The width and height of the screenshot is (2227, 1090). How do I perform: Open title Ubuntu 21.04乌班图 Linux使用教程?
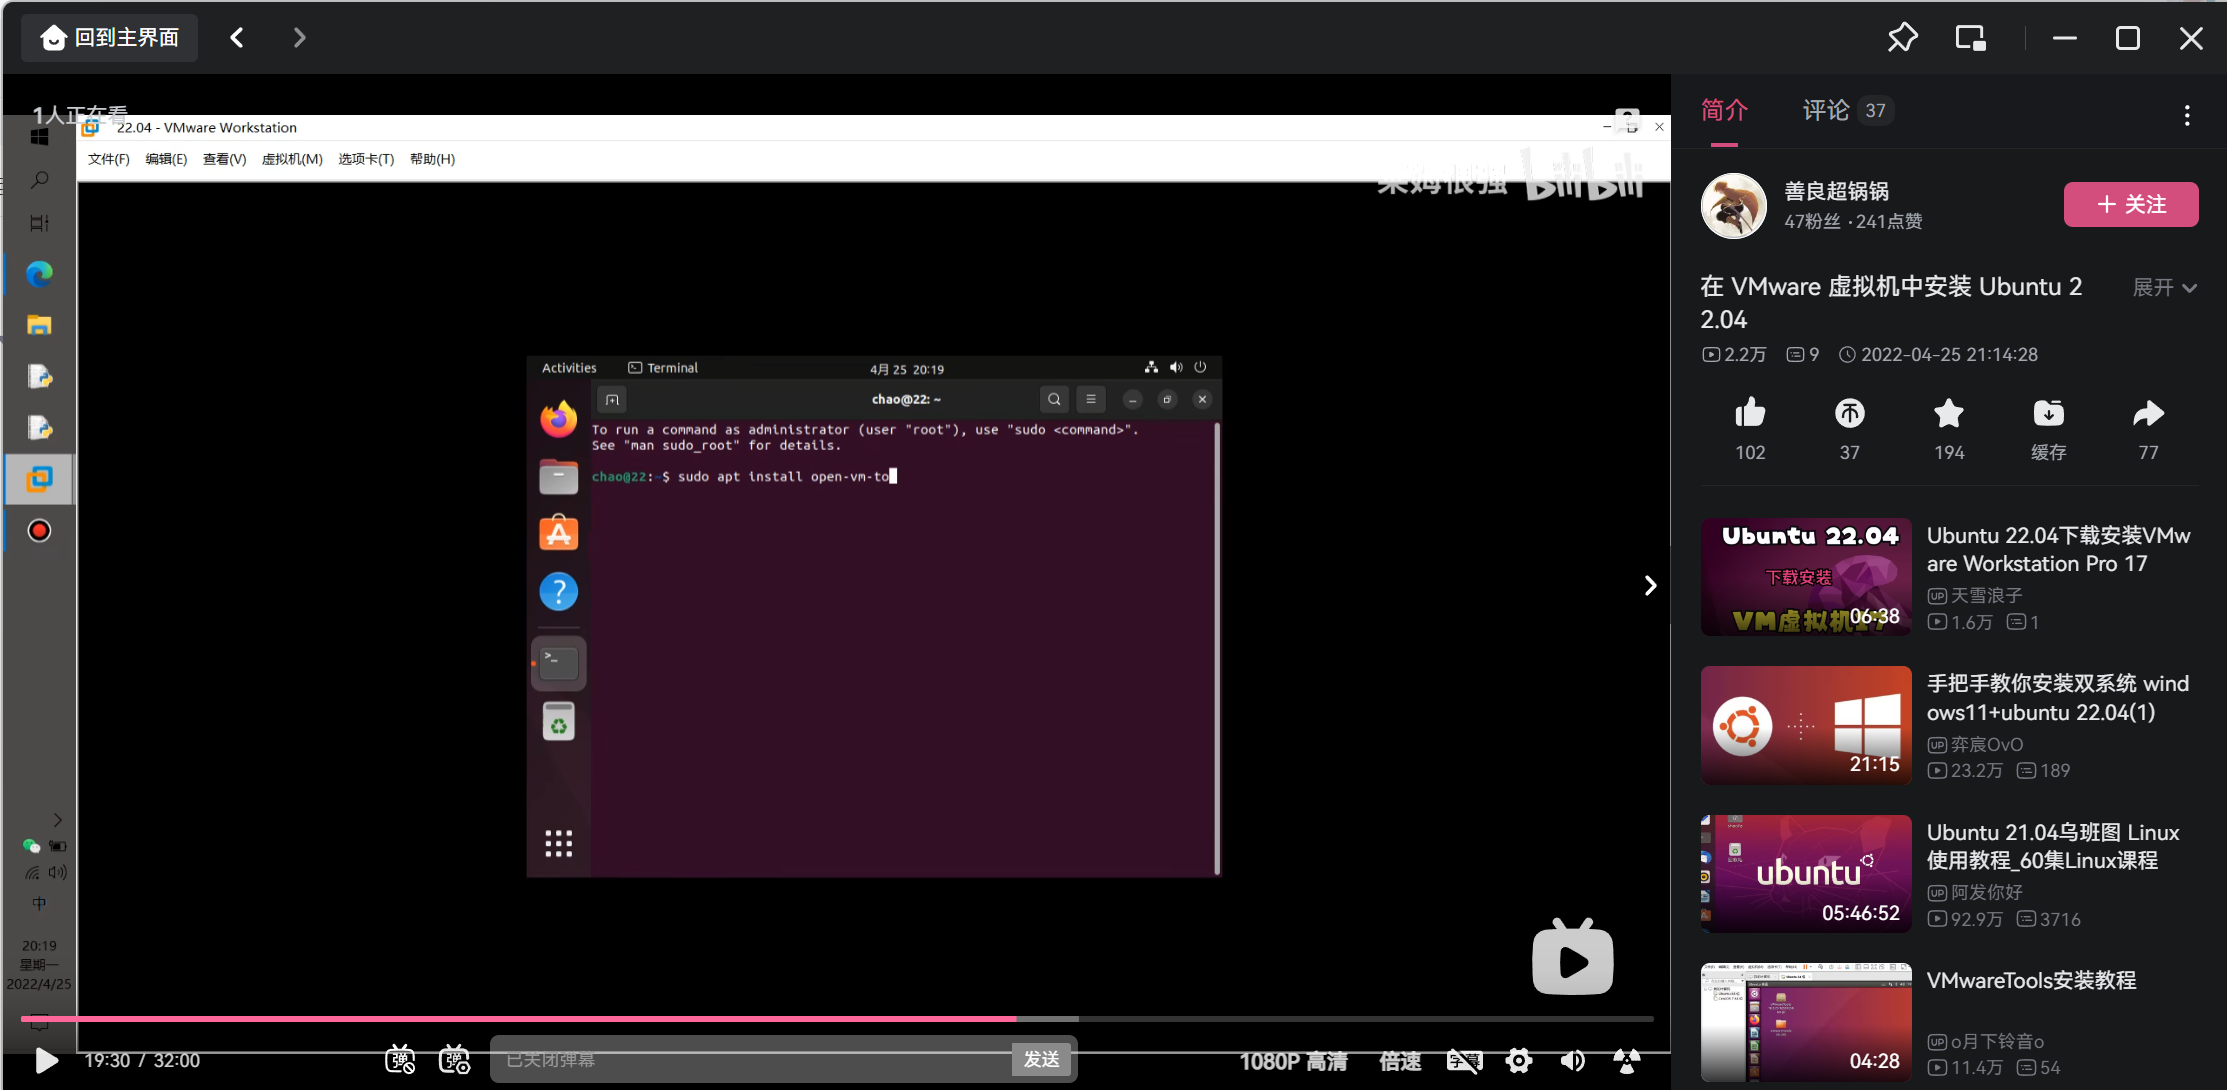pos(2053,846)
